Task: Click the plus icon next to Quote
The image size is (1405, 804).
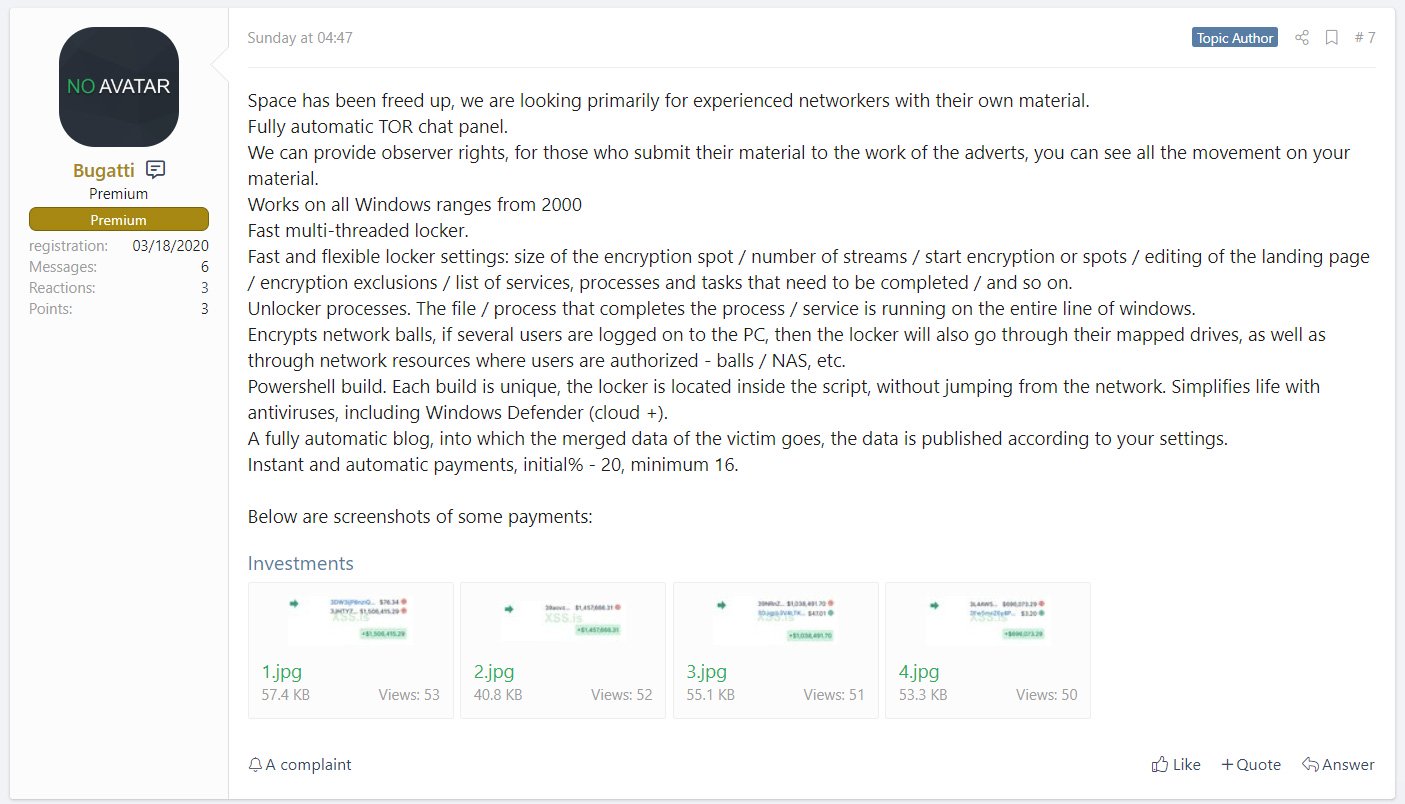Action: [1227, 764]
